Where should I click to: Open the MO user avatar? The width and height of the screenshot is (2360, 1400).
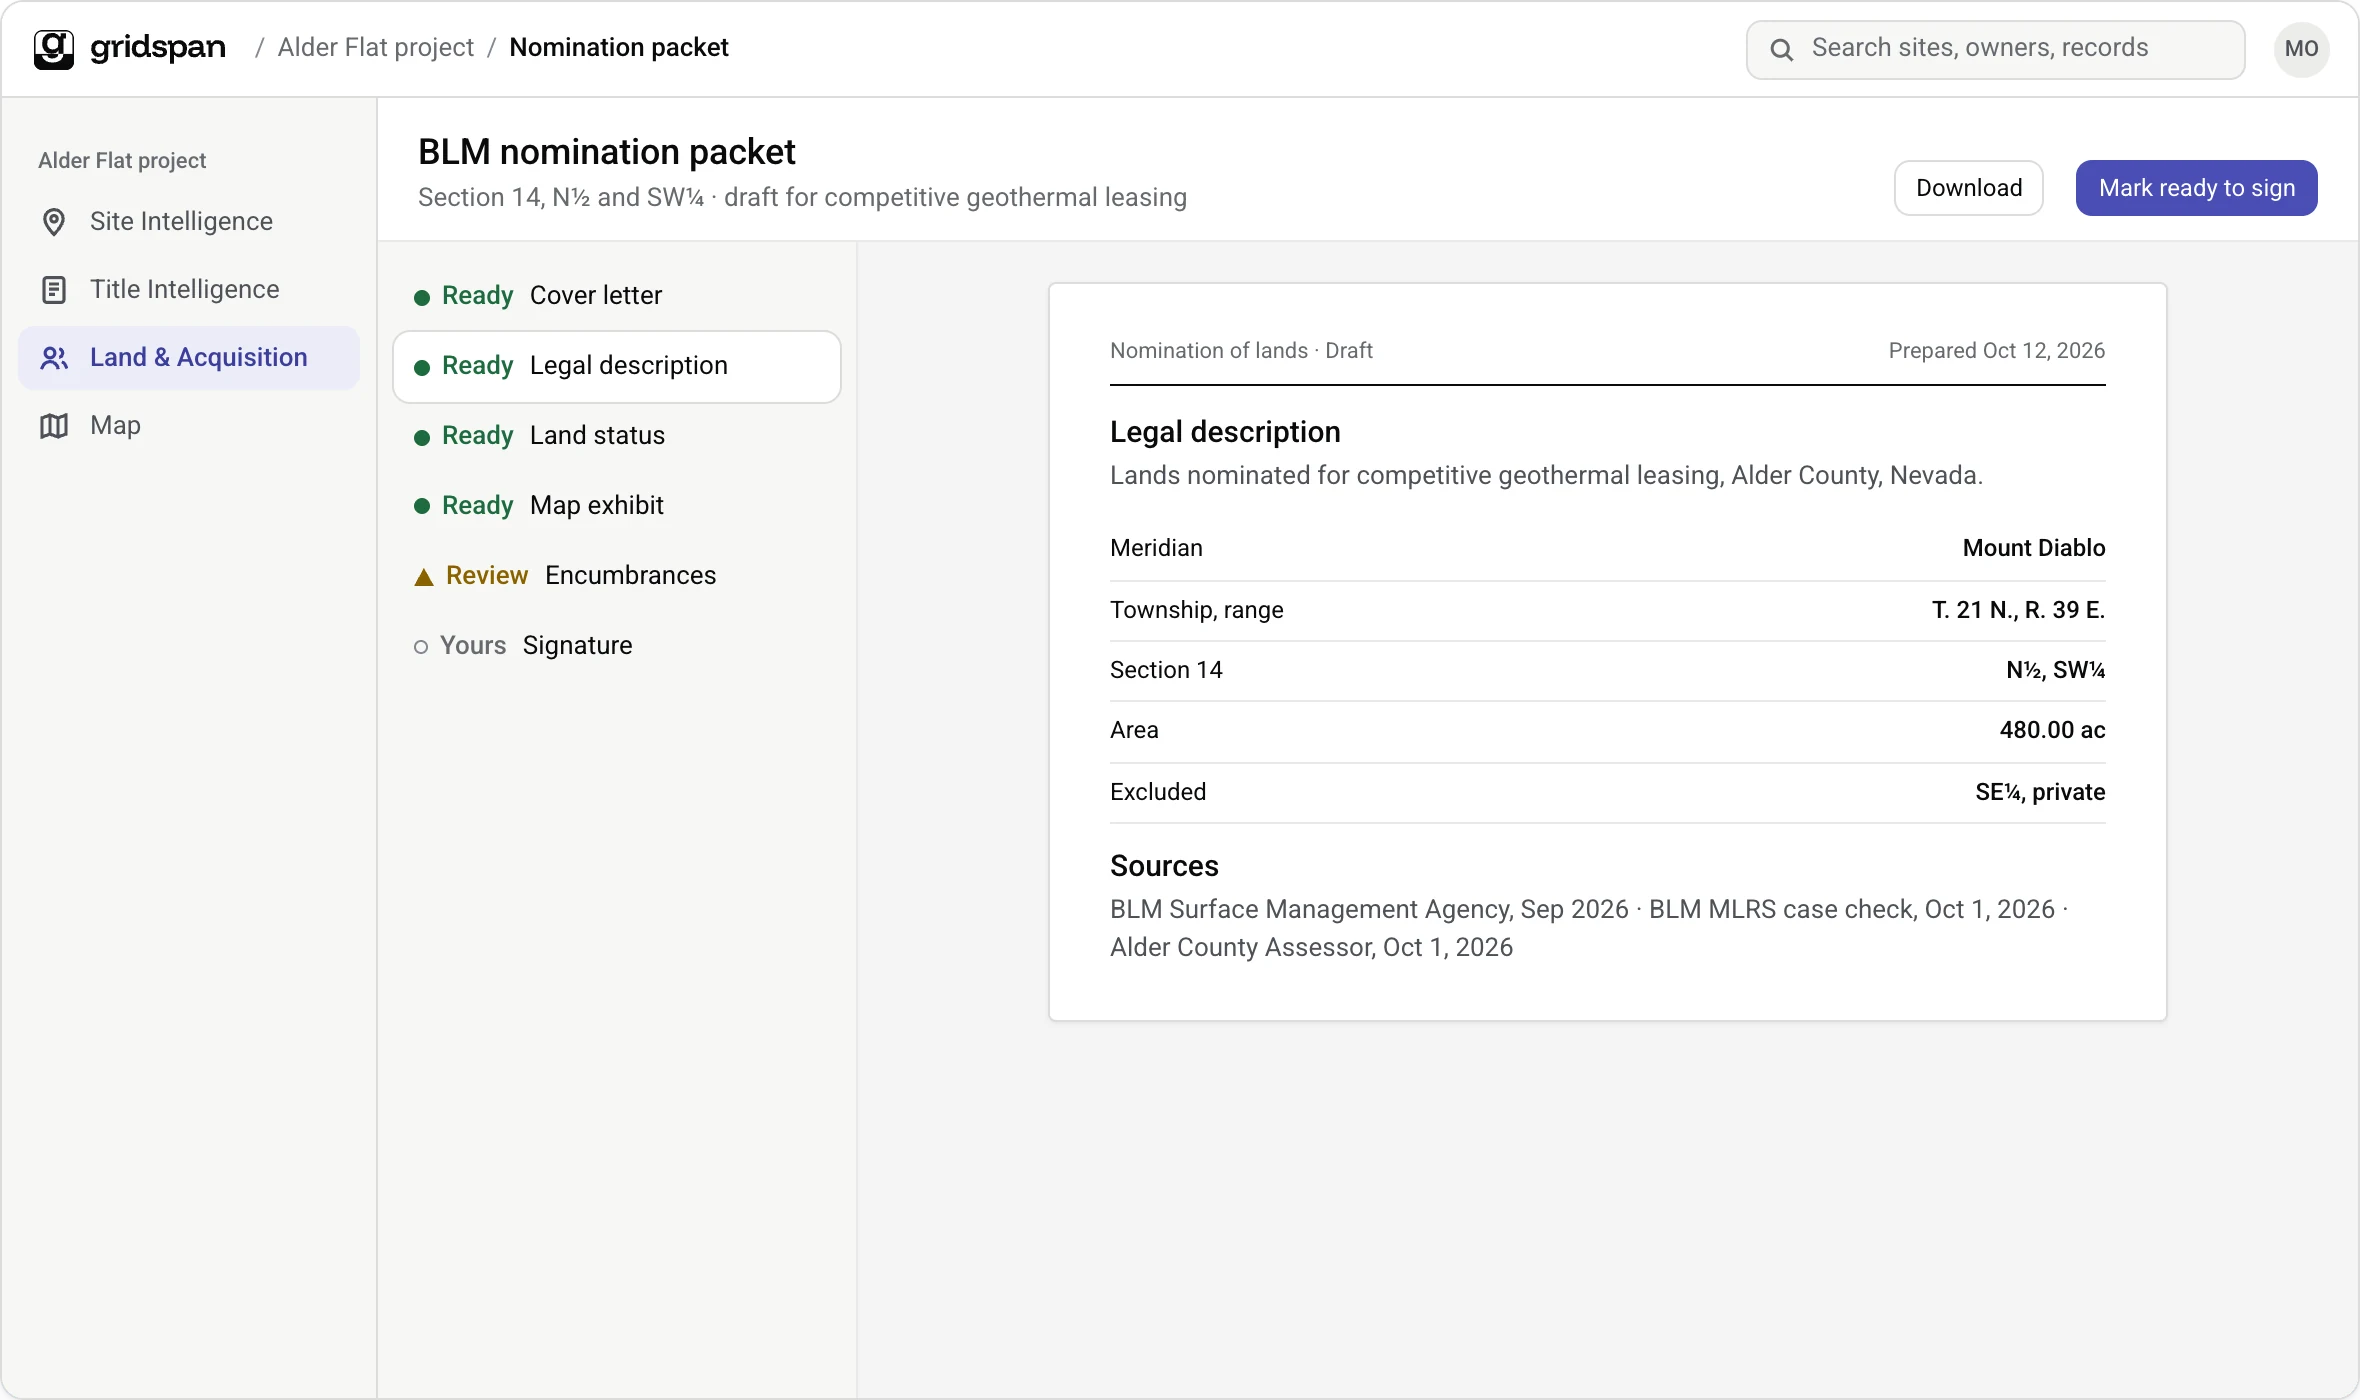pyautogui.click(x=2302, y=49)
